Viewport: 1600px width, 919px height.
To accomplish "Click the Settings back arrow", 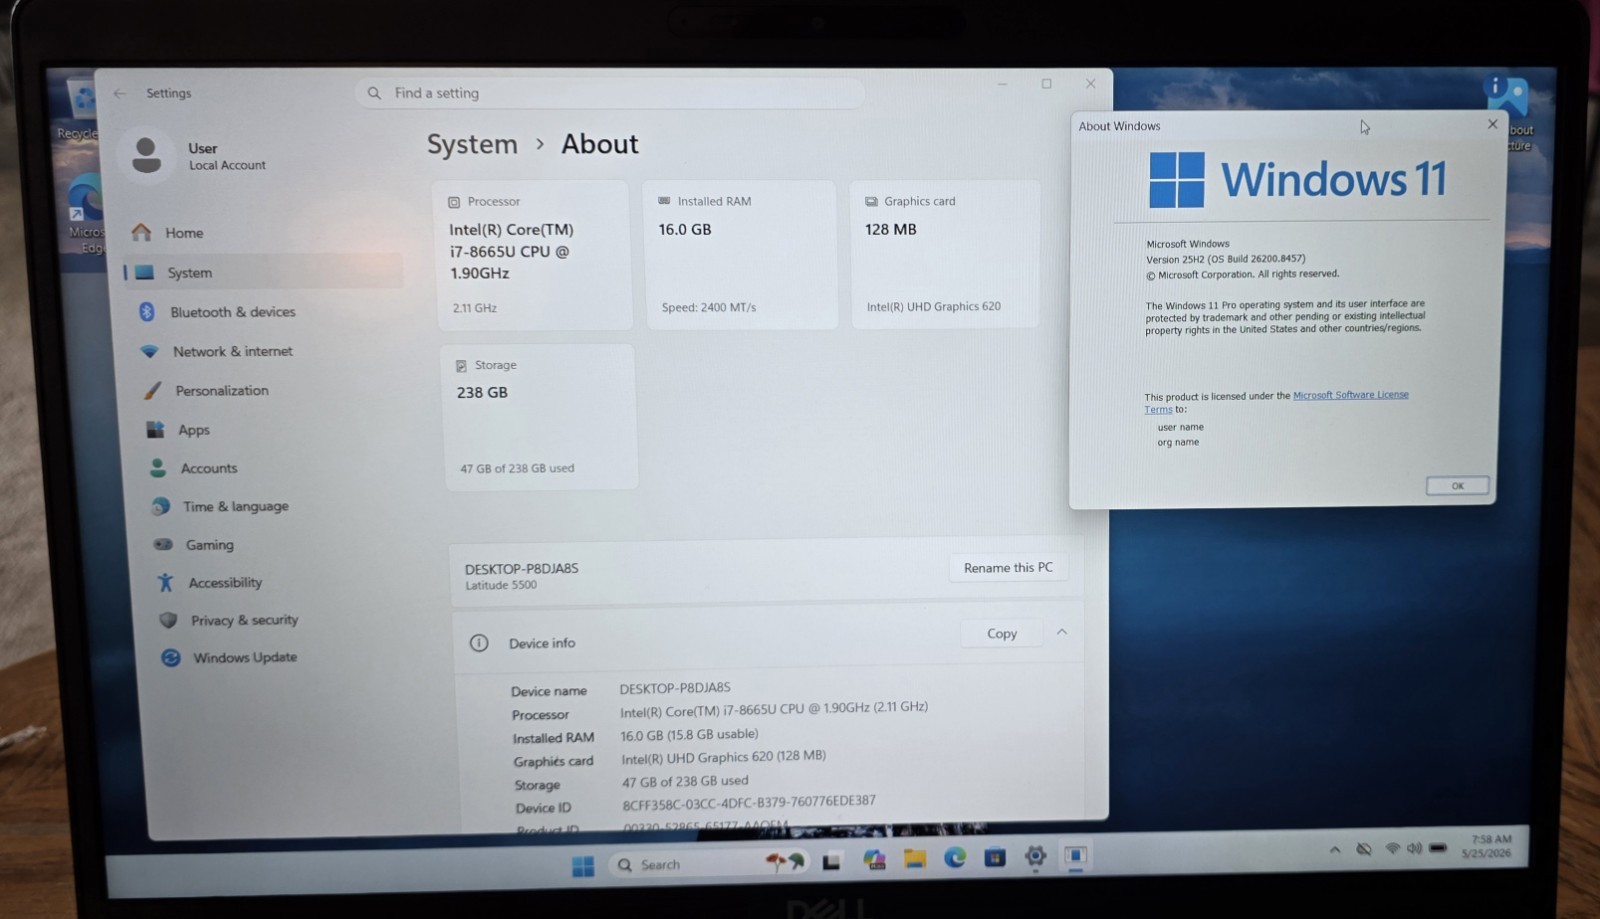I will pyautogui.click(x=120, y=93).
